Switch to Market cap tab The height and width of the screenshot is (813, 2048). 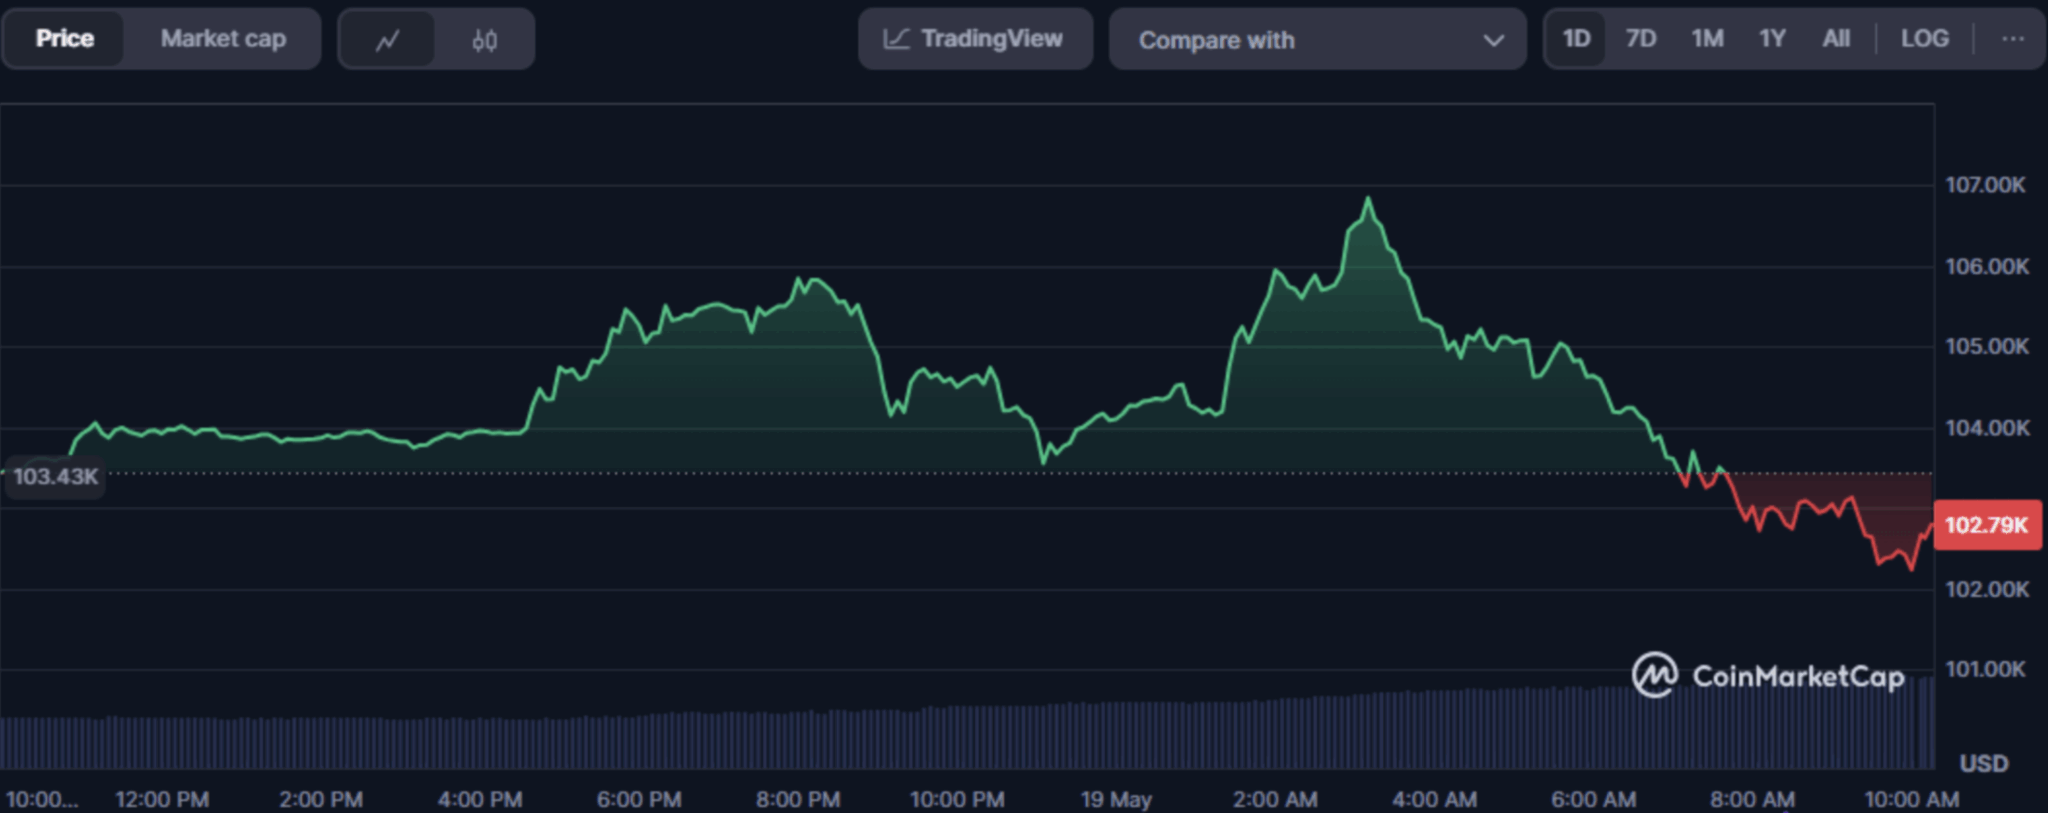point(223,39)
